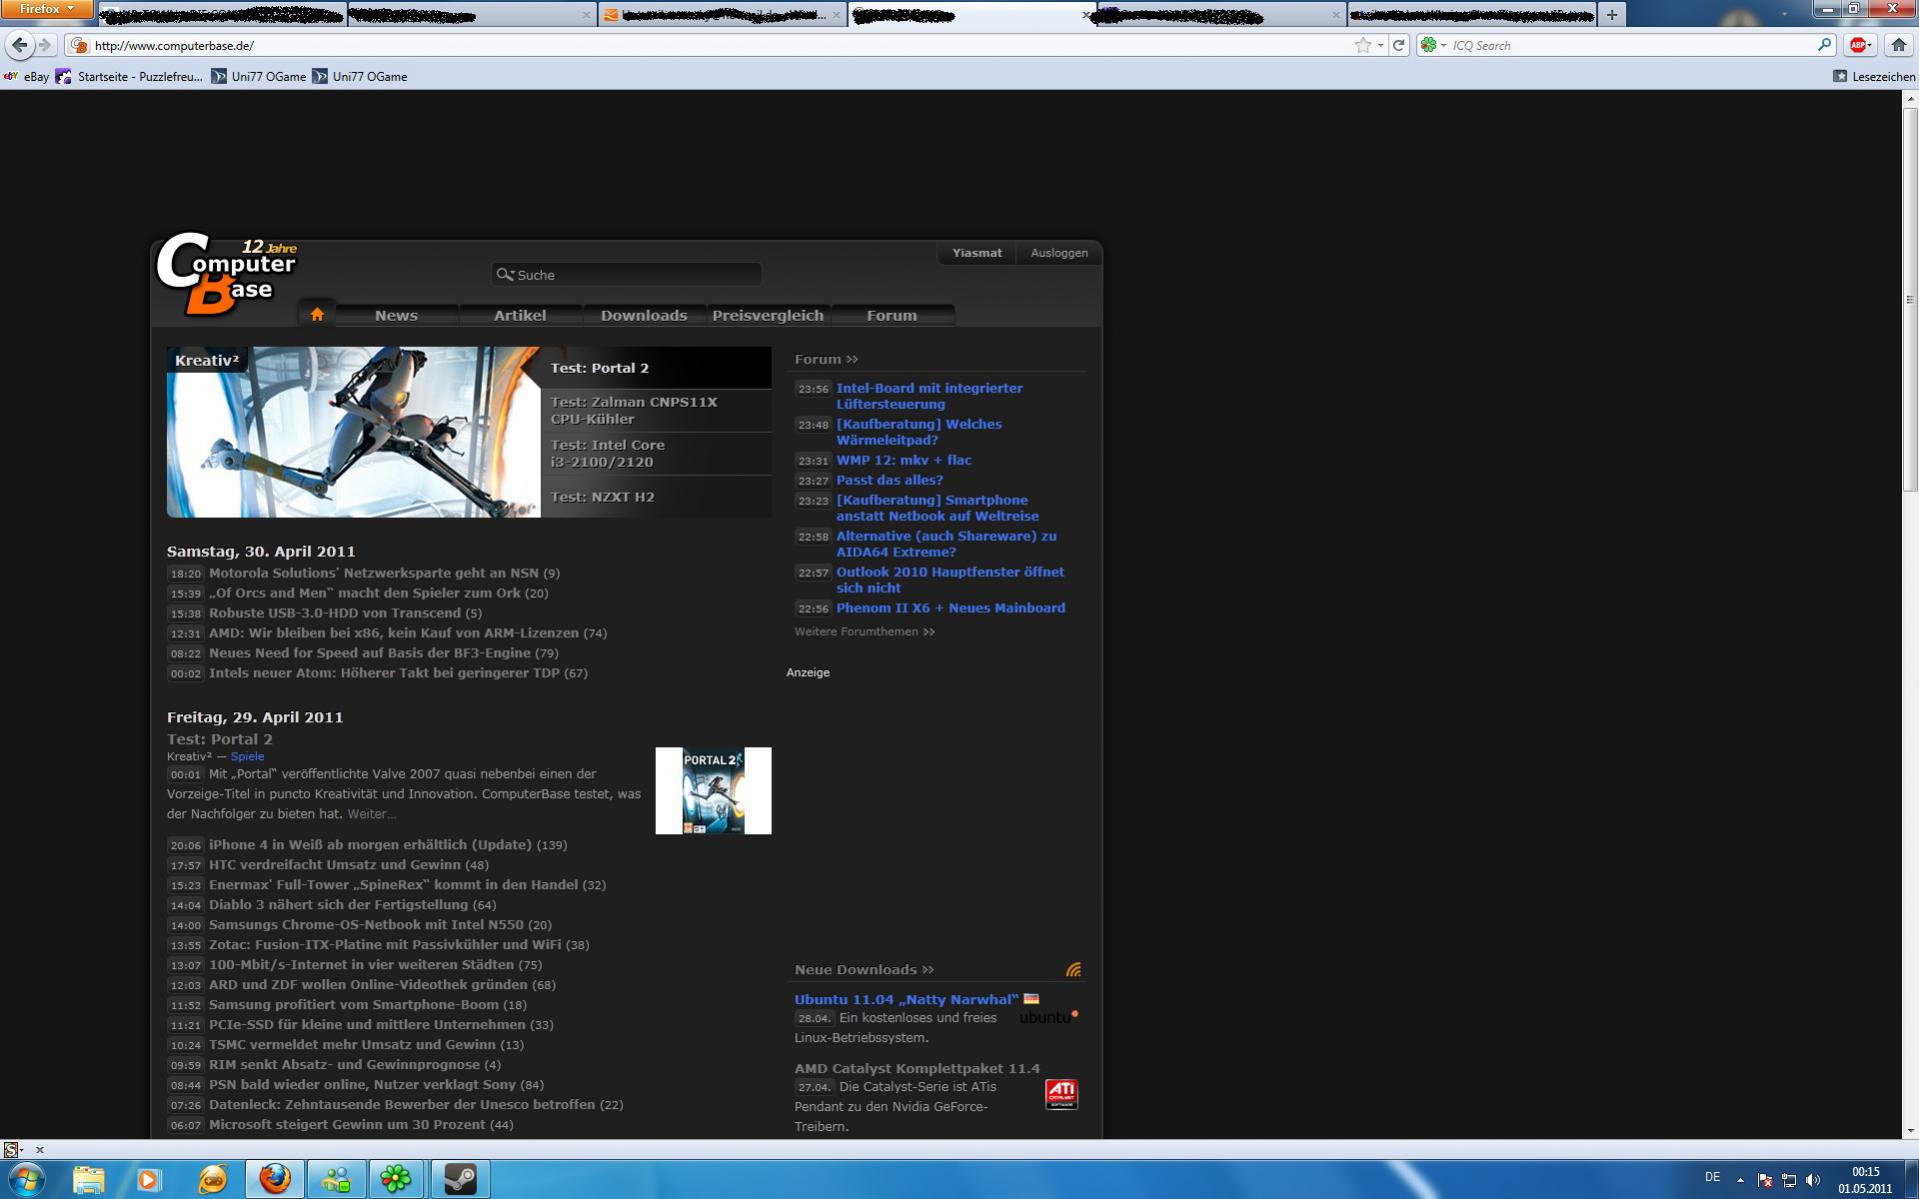Screen dimensions: 1919x1199
Task: Click the Suche search field
Action: pos(627,274)
